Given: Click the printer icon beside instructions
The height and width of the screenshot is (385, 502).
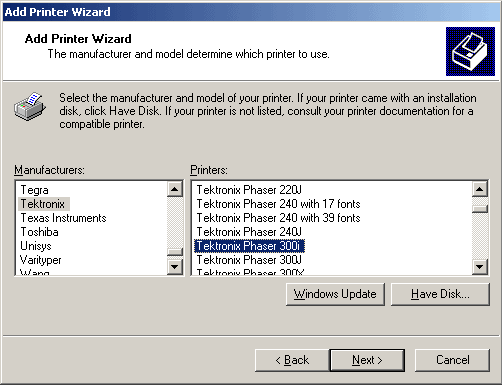Looking at the screenshot, I should click(x=30, y=106).
